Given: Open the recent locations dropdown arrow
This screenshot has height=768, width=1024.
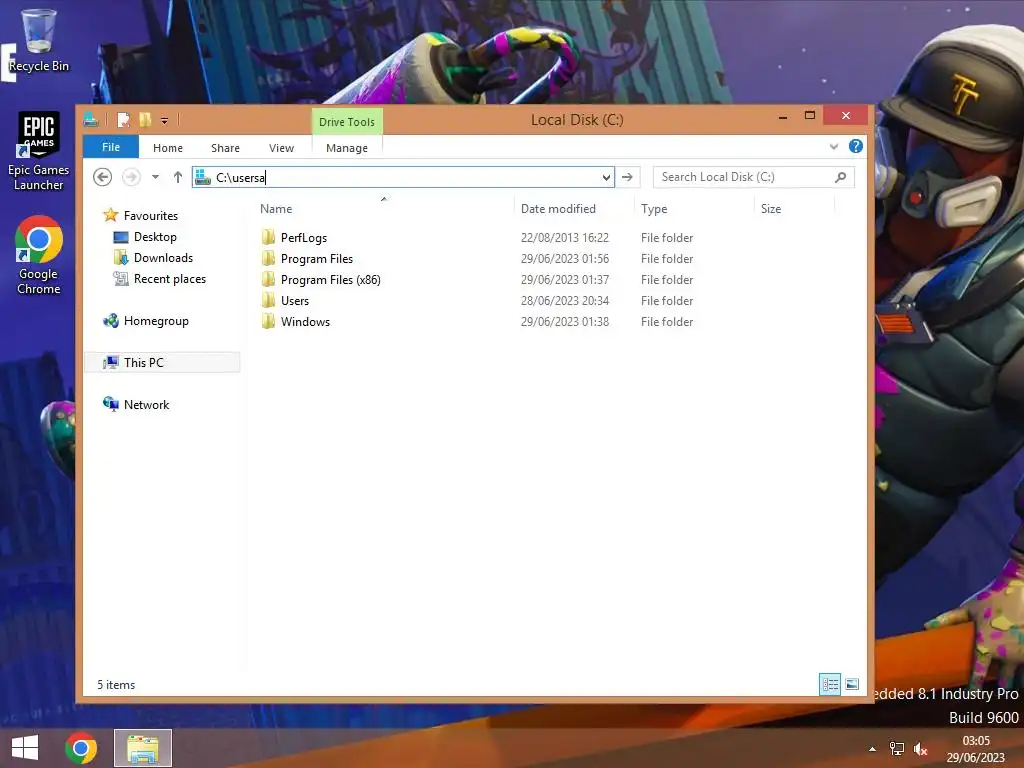Looking at the screenshot, I should click(155, 177).
